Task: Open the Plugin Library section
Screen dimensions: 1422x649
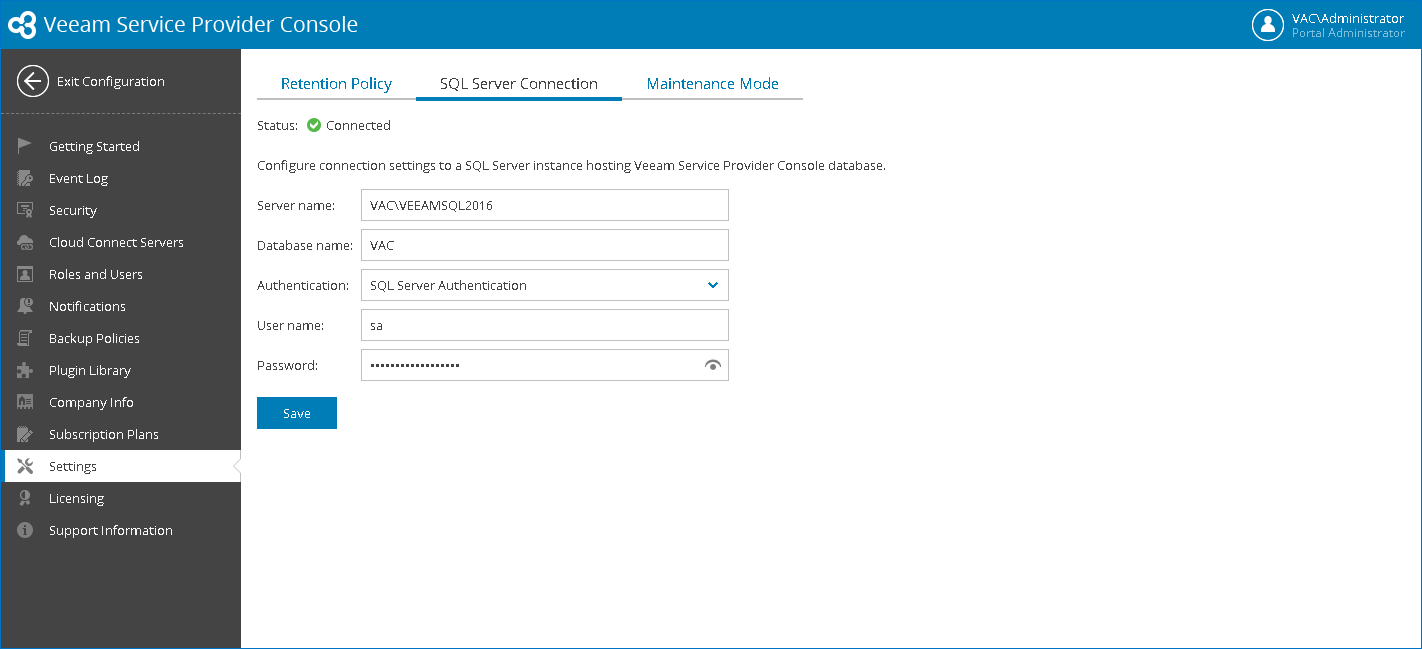Action: point(120,370)
